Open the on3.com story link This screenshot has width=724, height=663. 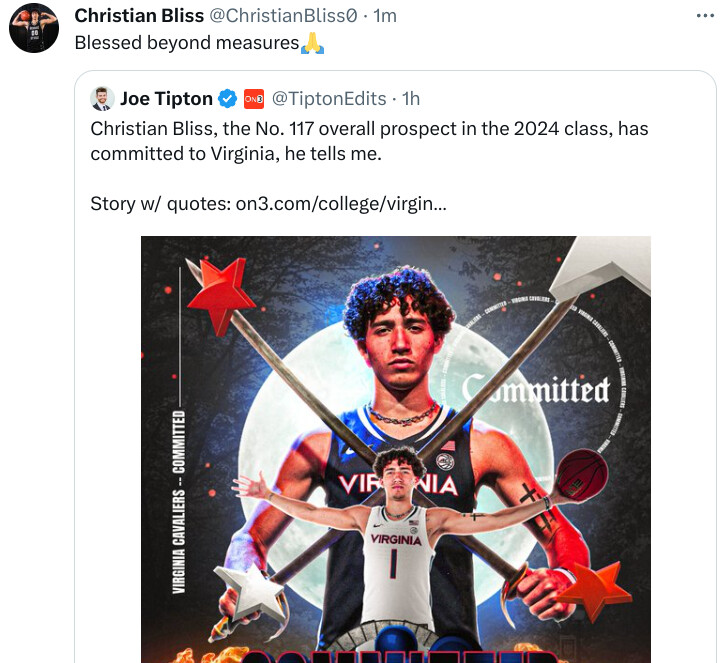click(x=340, y=204)
